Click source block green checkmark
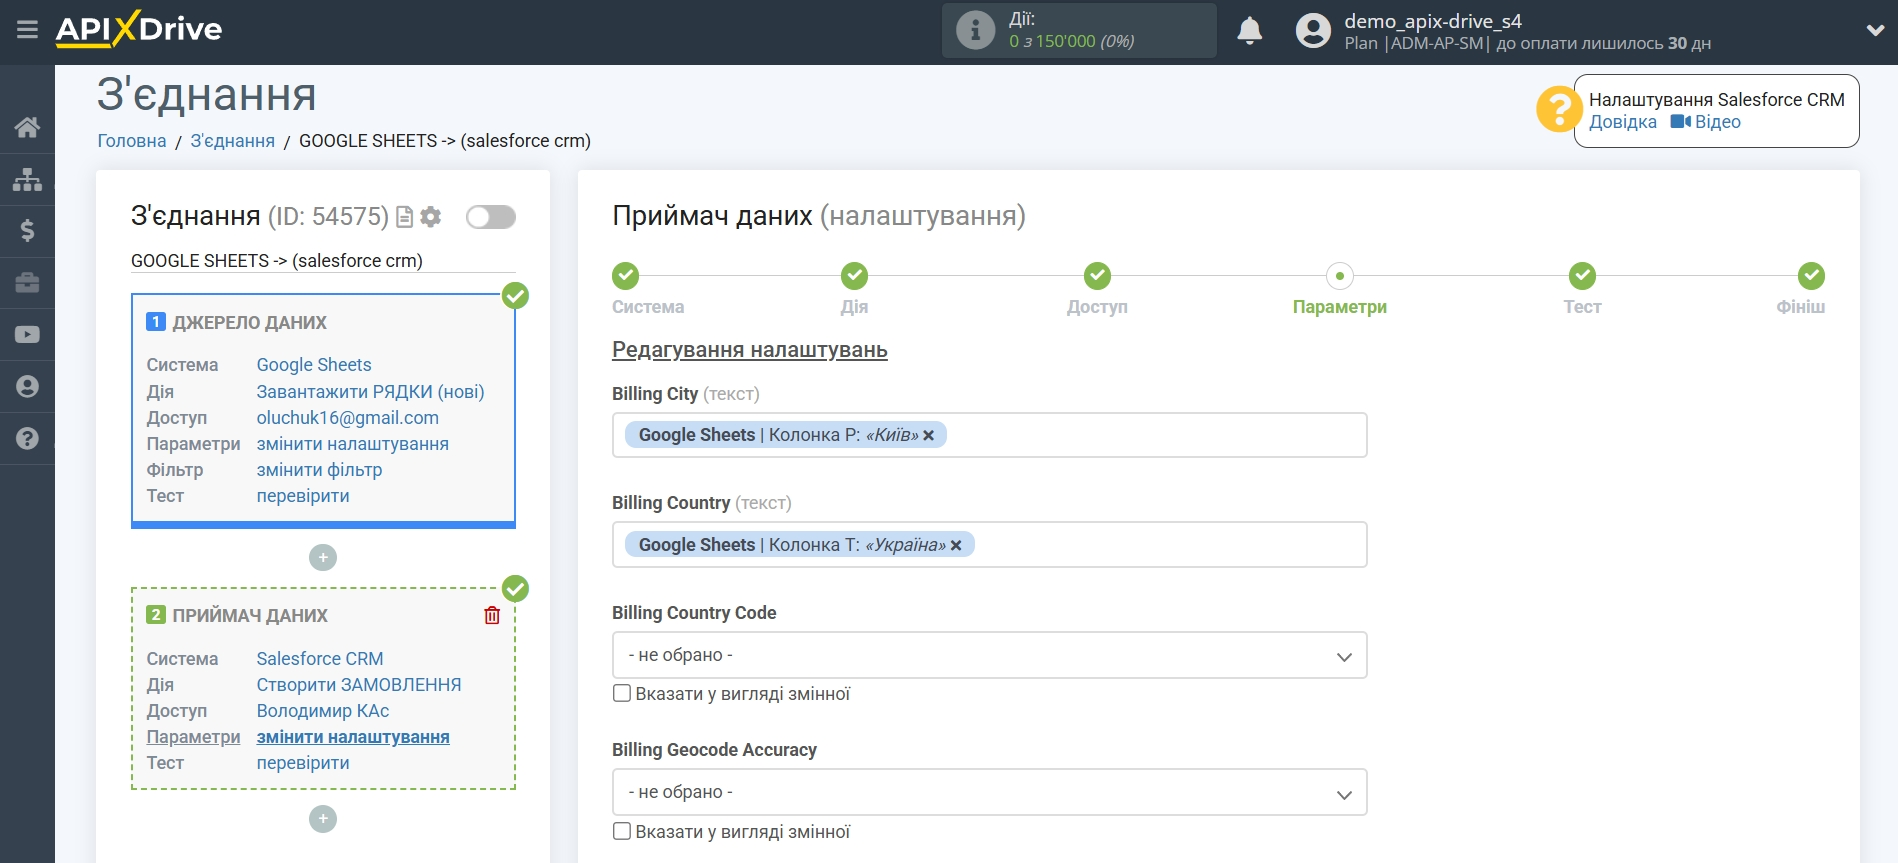Image resolution: width=1898 pixels, height=863 pixels. (515, 296)
